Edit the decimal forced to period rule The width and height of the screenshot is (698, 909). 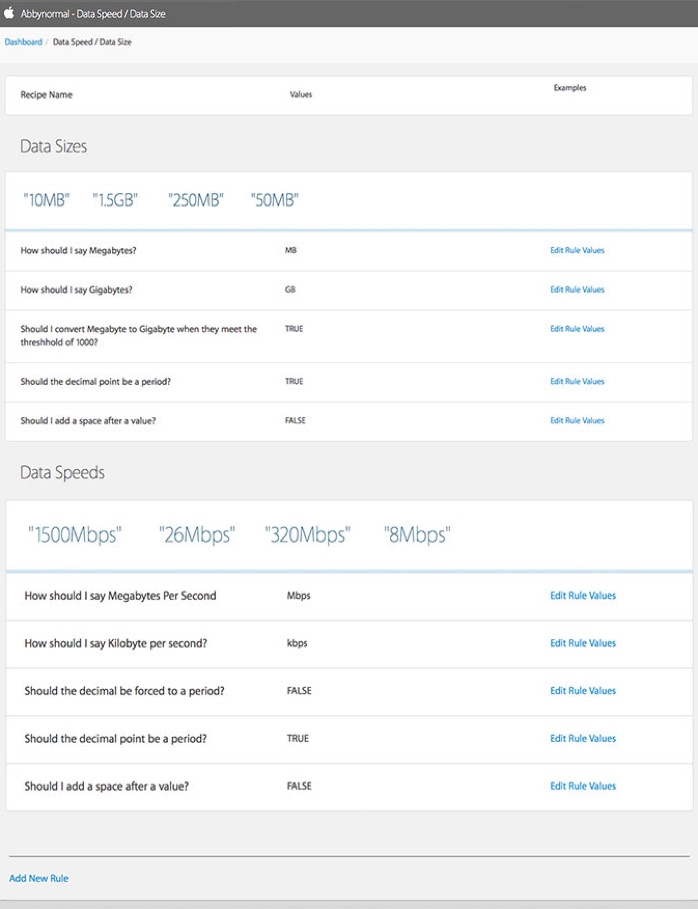pyautogui.click(x=583, y=690)
